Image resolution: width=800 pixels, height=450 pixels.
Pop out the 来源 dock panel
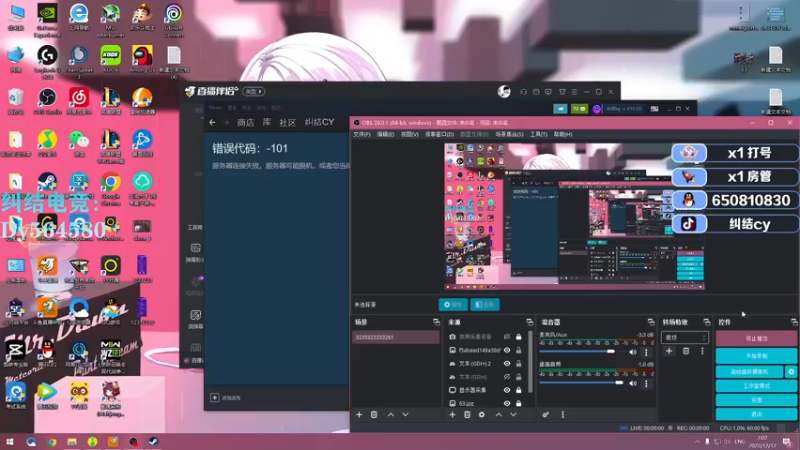pos(530,322)
